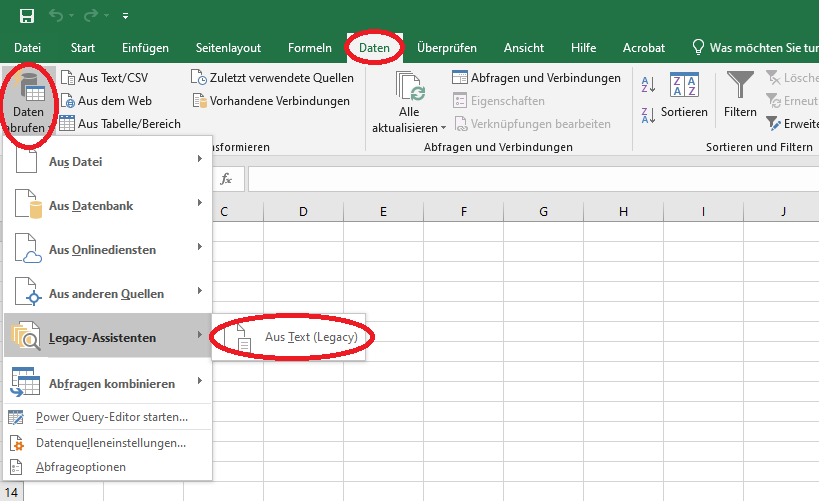The height and width of the screenshot is (501, 819).
Task: Select Legacy-Assistenten menu entry
Action: click(108, 337)
